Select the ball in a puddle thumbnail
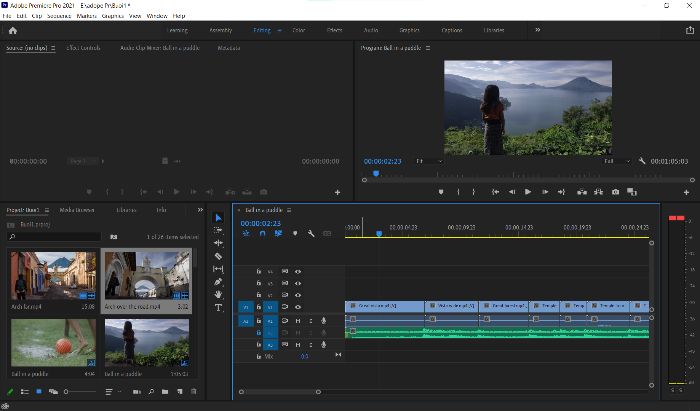Screen dimensions: 700x411 click(x=54, y=343)
